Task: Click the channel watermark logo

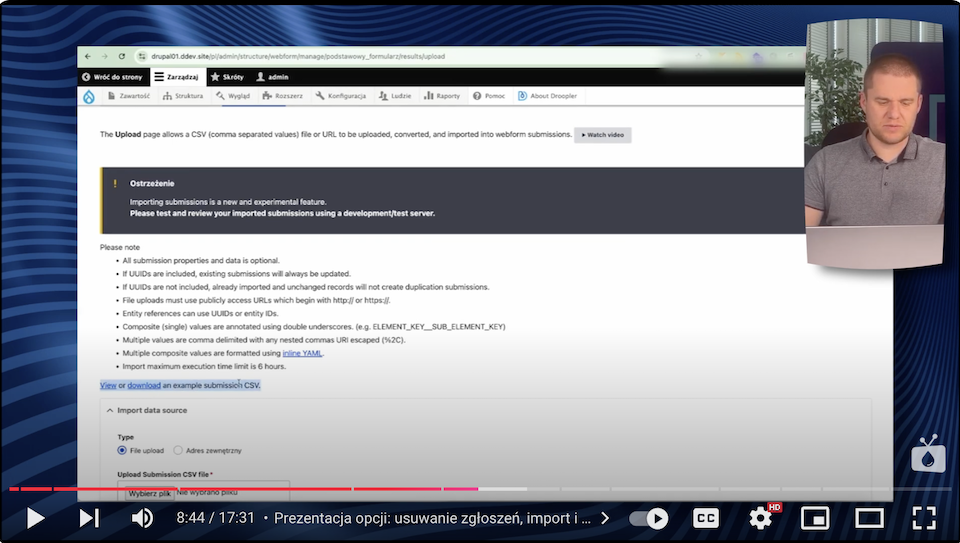Action: 928,454
